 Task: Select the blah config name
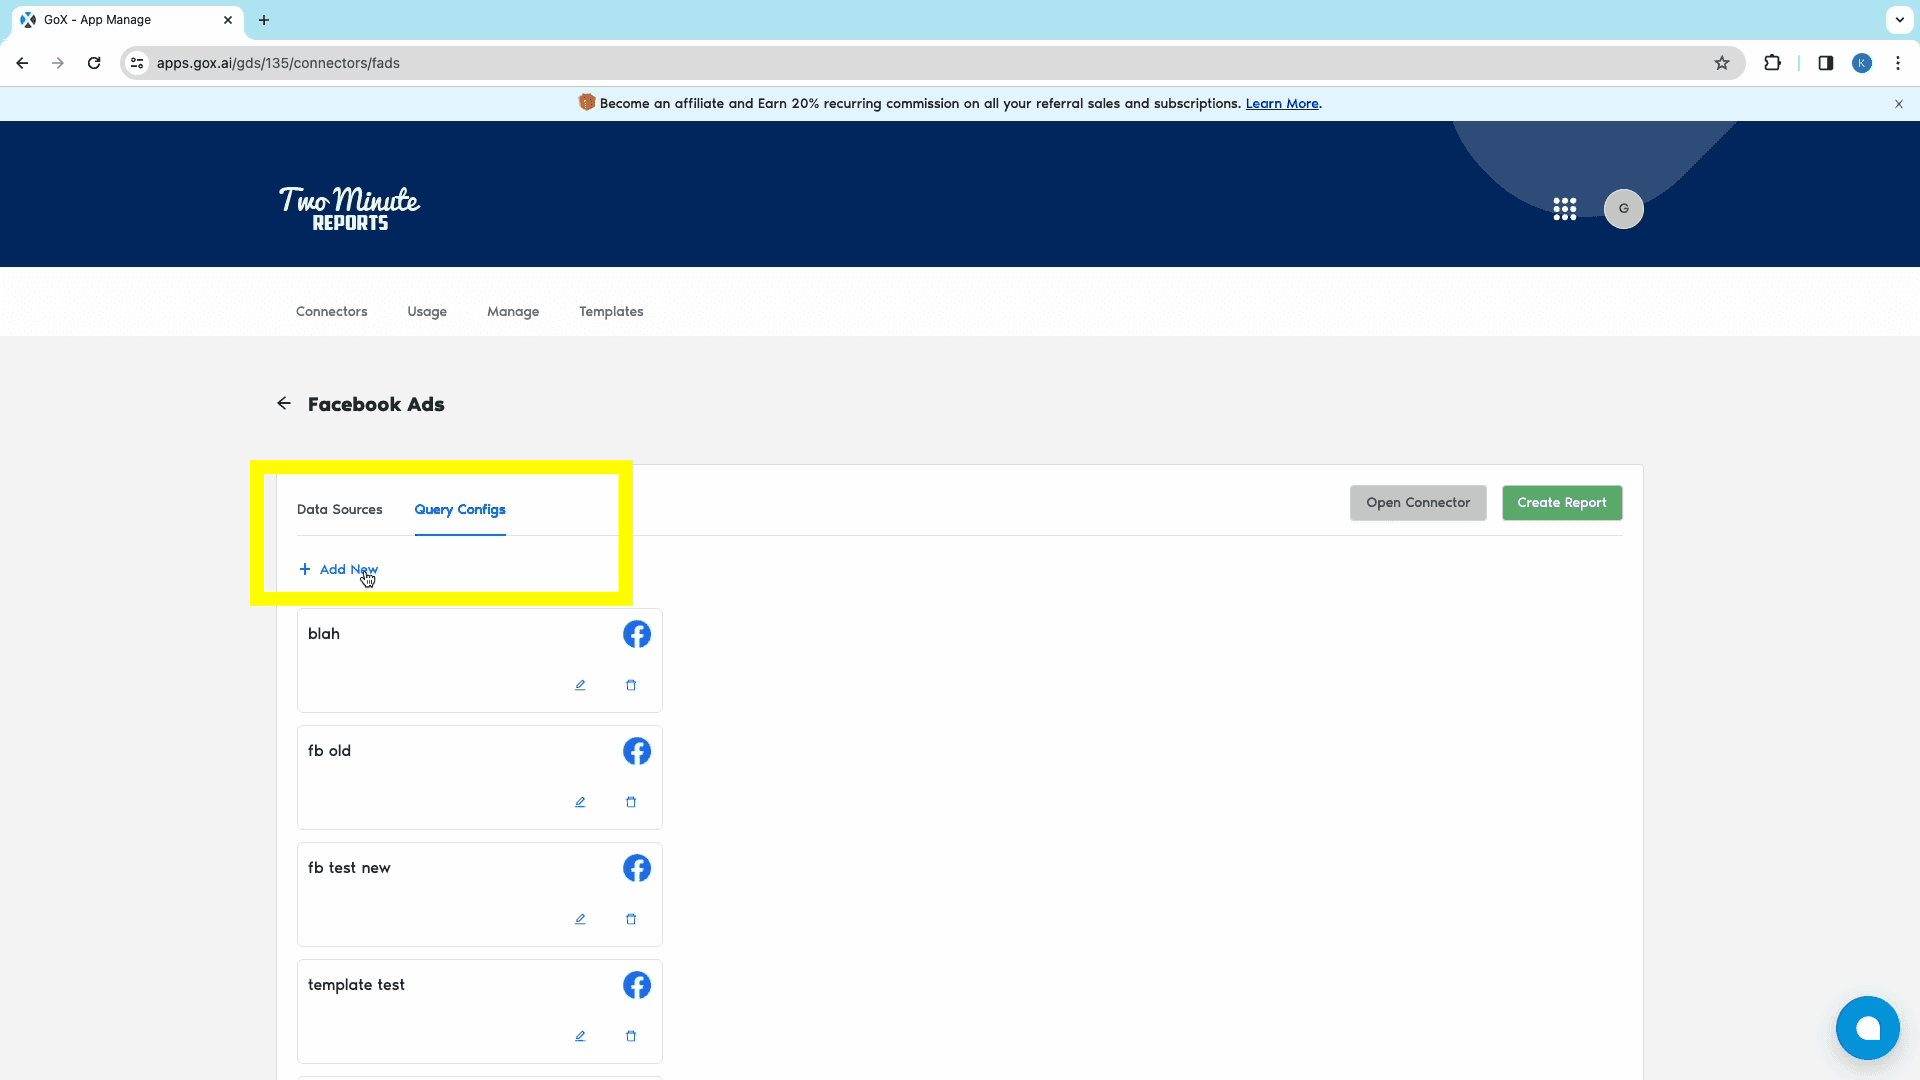click(x=324, y=634)
